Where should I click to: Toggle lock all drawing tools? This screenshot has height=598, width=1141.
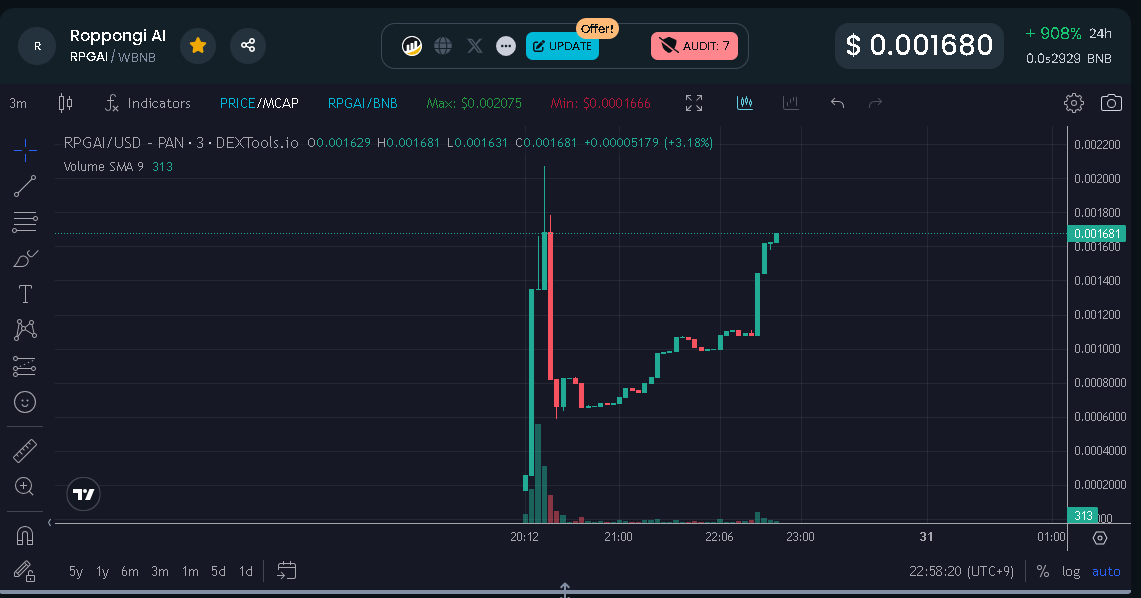tap(25, 572)
